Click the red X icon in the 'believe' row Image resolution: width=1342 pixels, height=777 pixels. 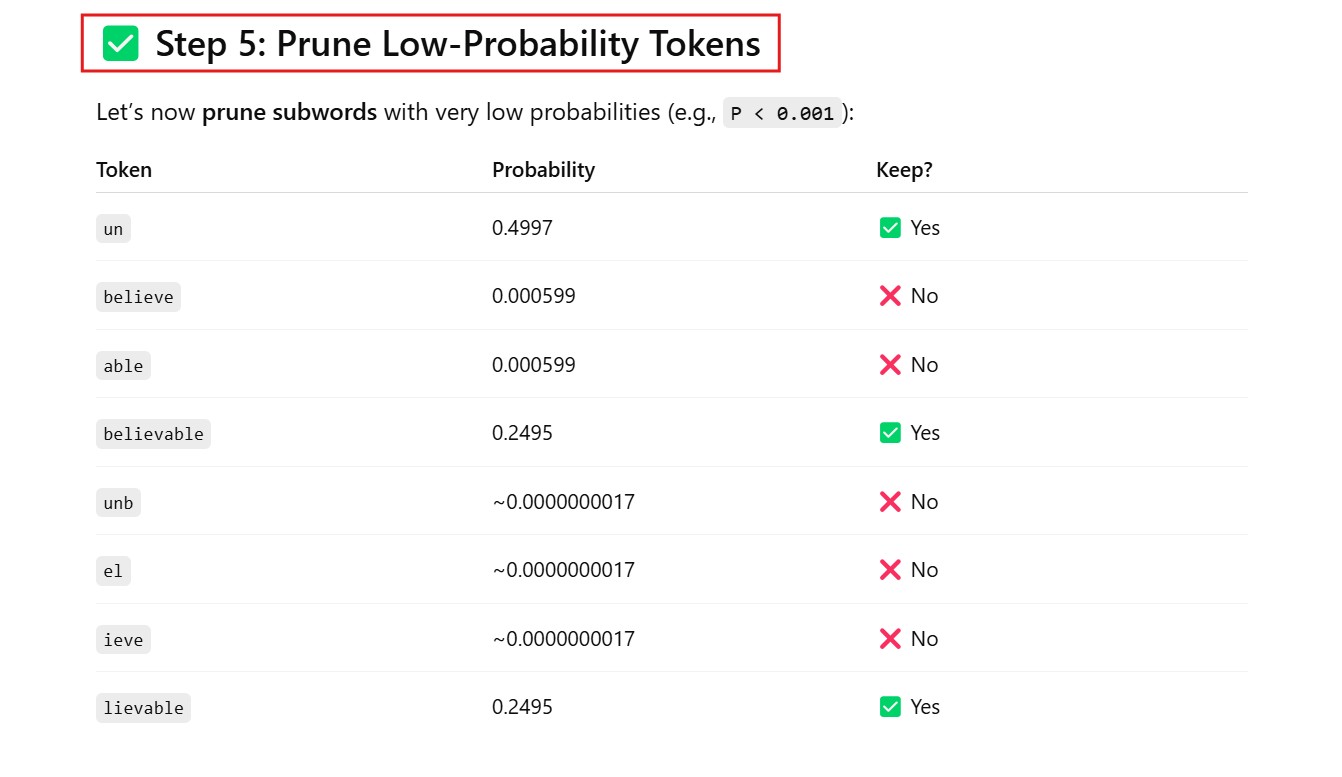click(889, 296)
